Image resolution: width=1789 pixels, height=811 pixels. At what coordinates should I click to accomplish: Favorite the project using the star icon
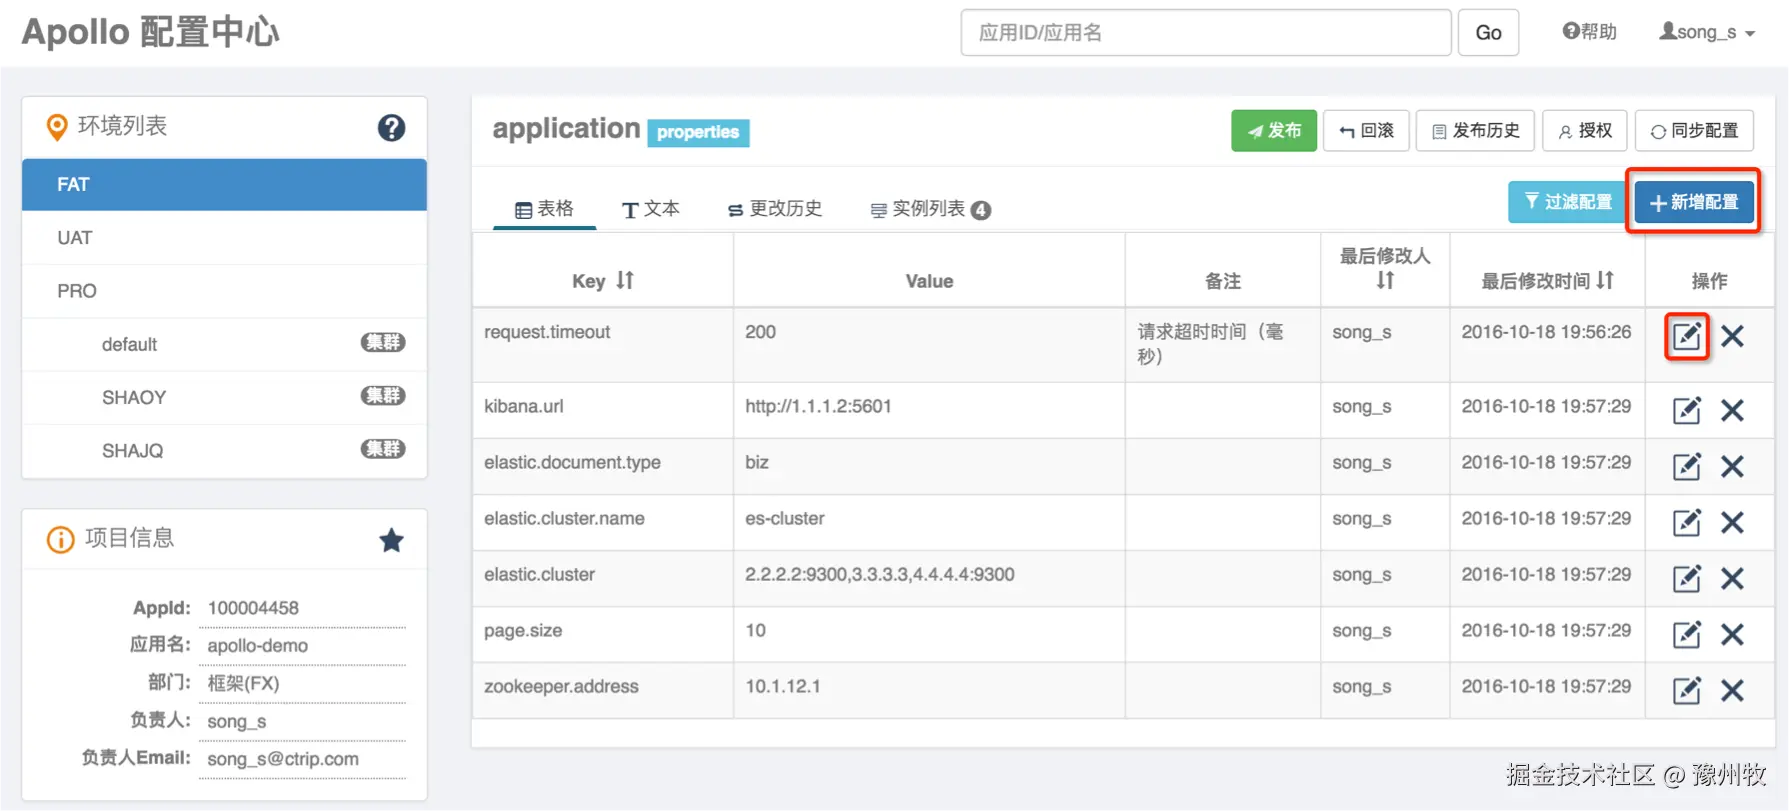point(391,541)
